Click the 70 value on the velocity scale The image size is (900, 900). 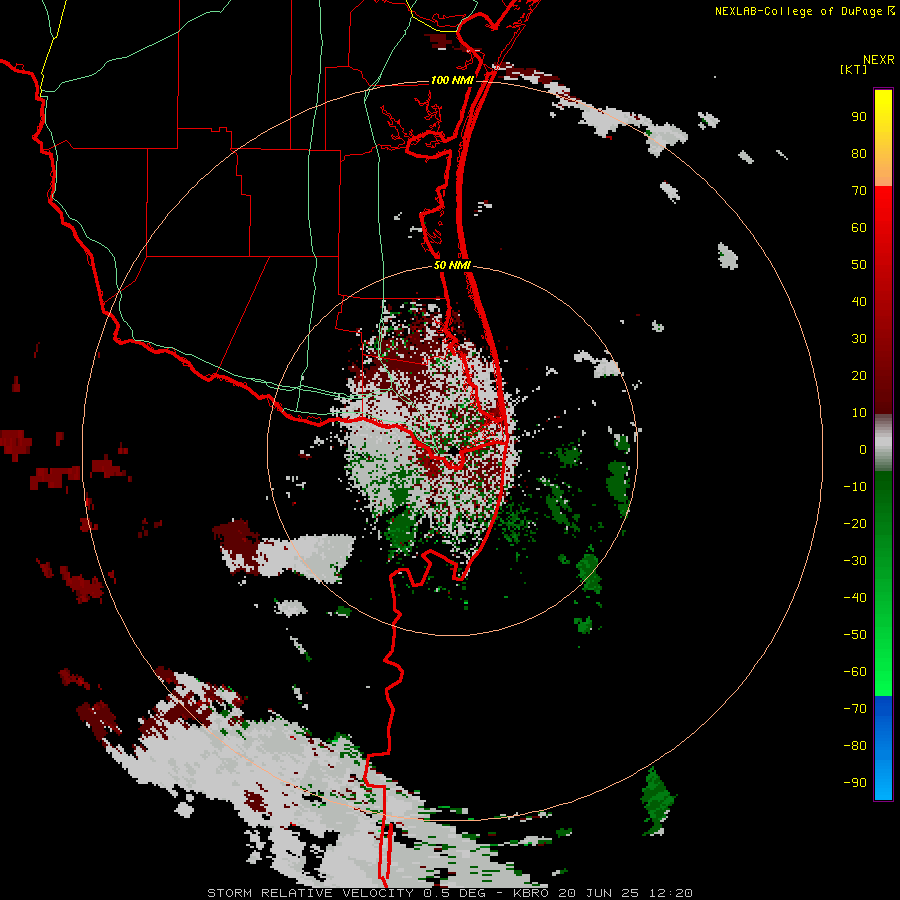pos(859,191)
